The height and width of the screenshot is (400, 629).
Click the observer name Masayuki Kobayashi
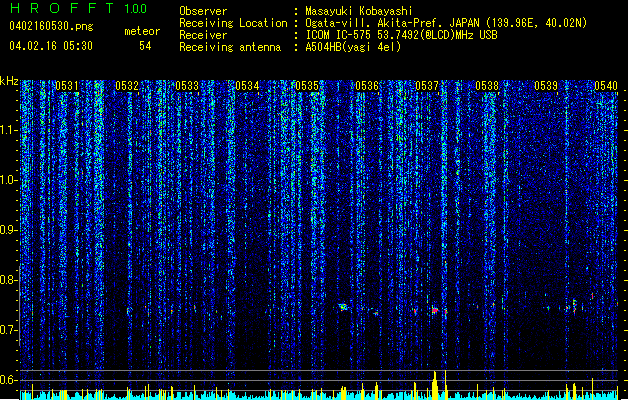click(x=359, y=11)
